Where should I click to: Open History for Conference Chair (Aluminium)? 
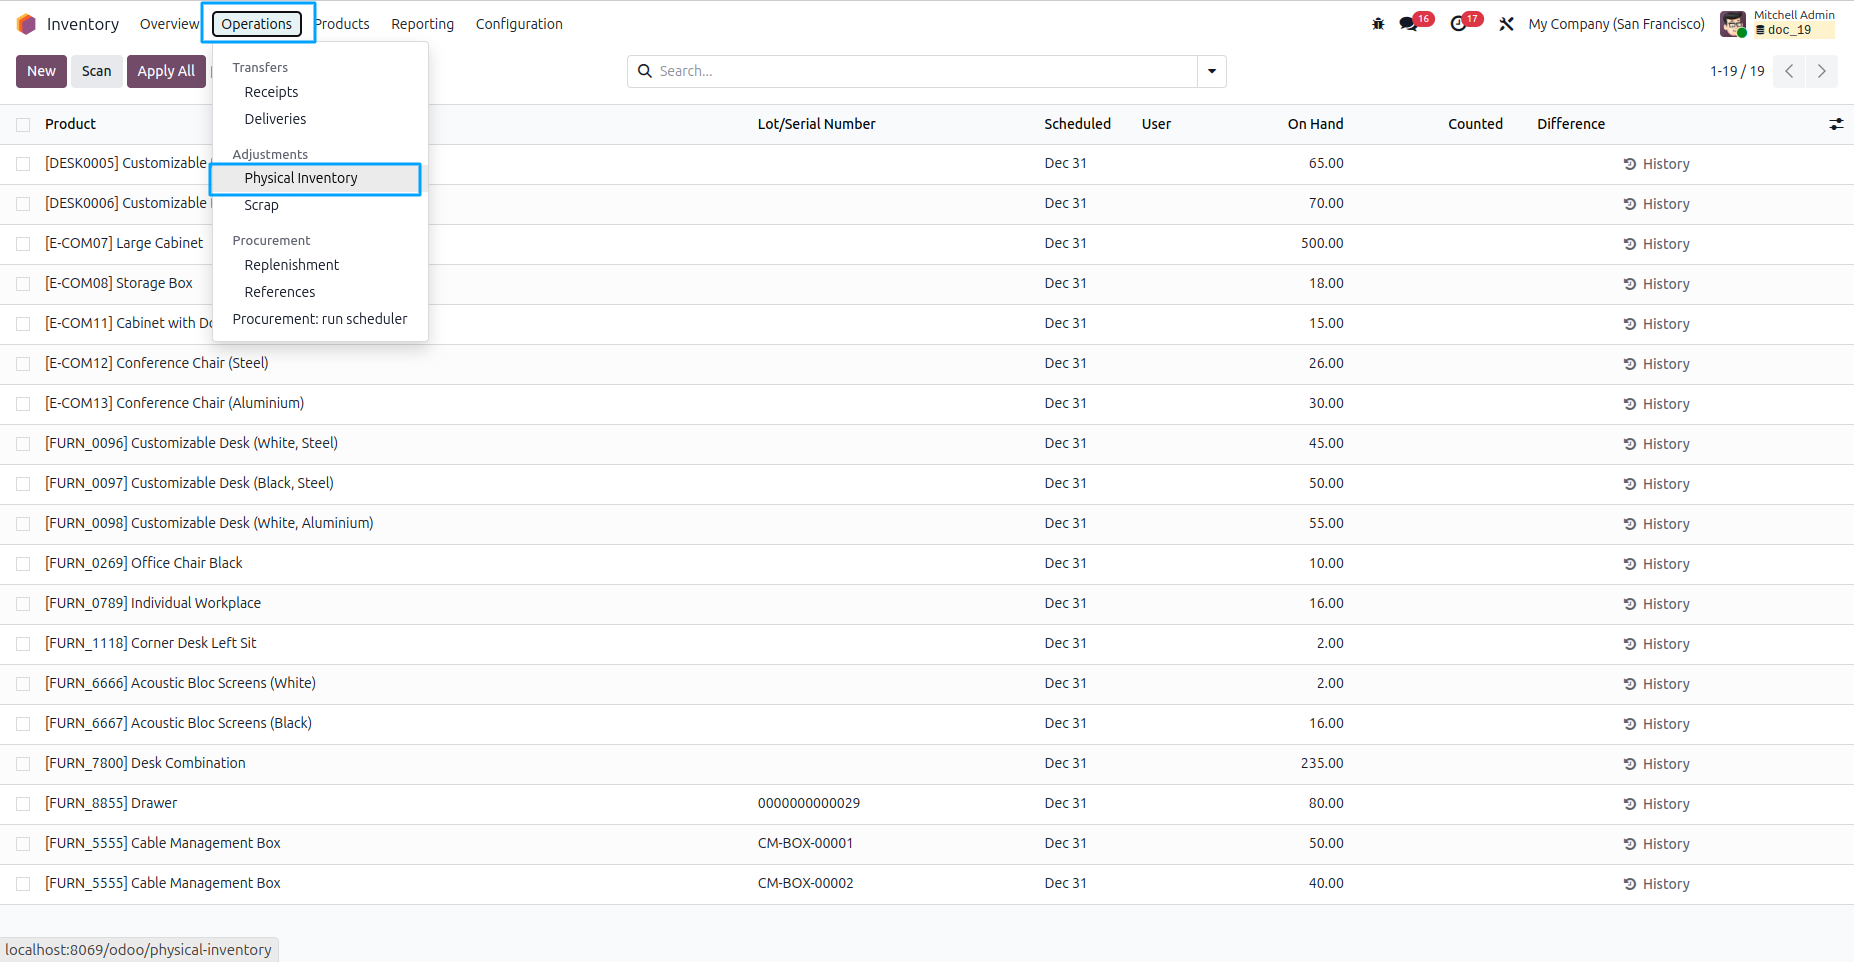click(1656, 404)
